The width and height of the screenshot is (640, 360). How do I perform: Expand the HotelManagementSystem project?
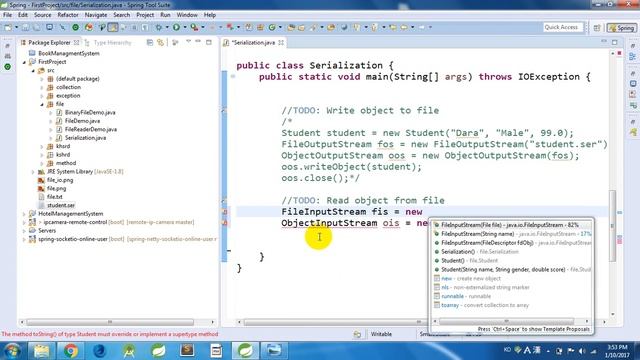(24, 214)
